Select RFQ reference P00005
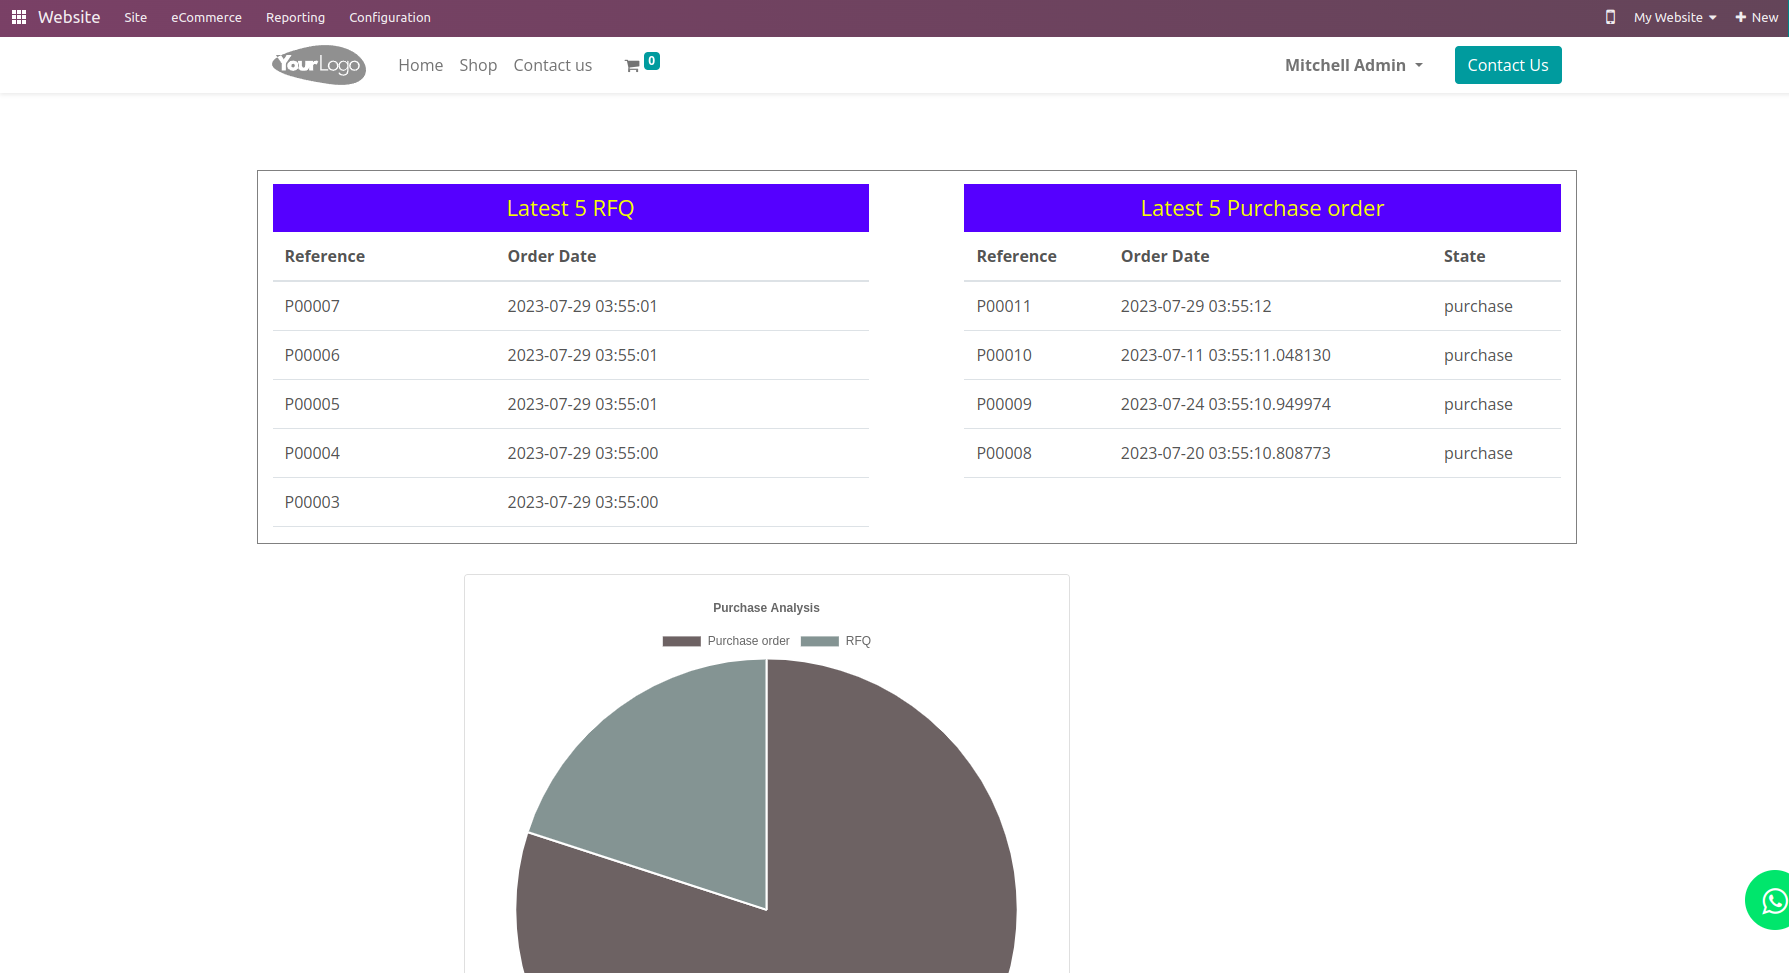The width and height of the screenshot is (1789, 973). coord(312,404)
